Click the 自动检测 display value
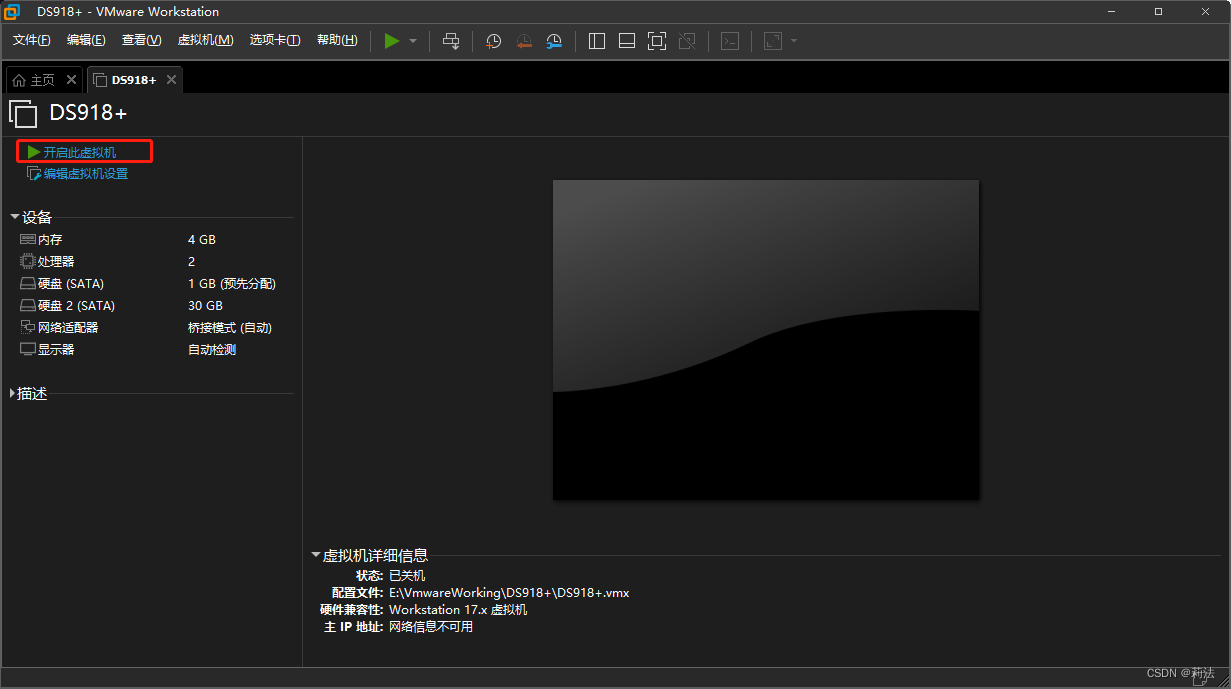This screenshot has width=1231, height=689. [212, 350]
